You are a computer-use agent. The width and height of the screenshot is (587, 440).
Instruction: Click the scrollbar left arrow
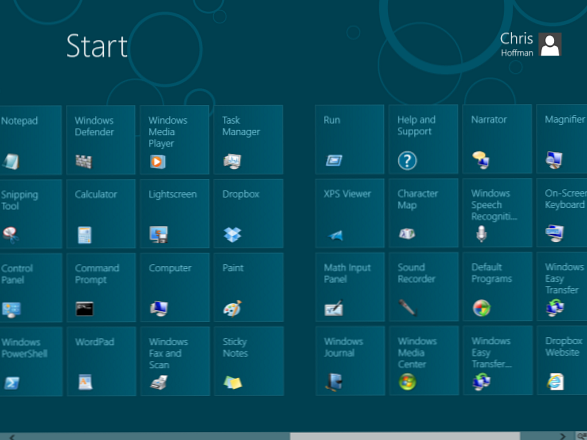(12, 437)
